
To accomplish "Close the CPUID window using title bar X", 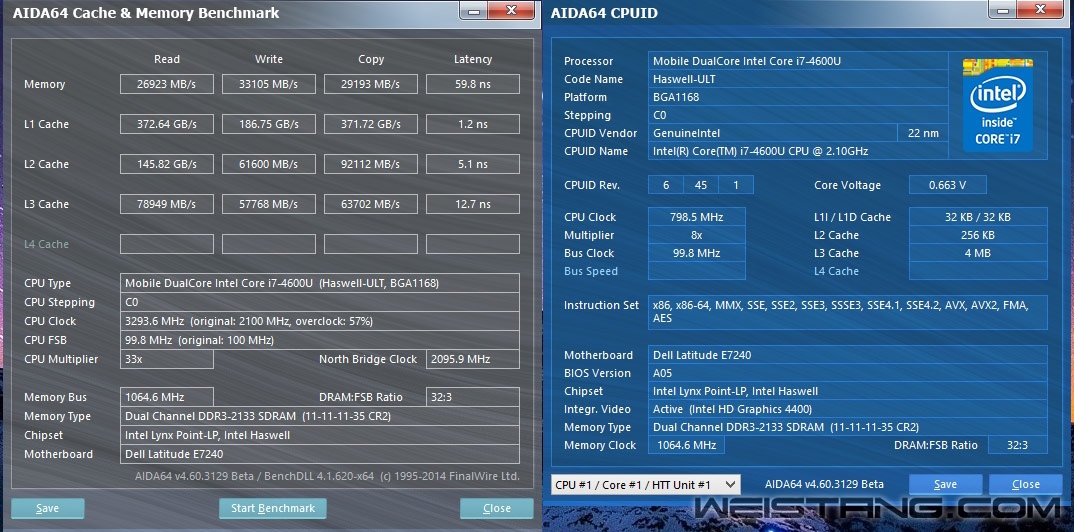I will click(x=1039, y=10).
